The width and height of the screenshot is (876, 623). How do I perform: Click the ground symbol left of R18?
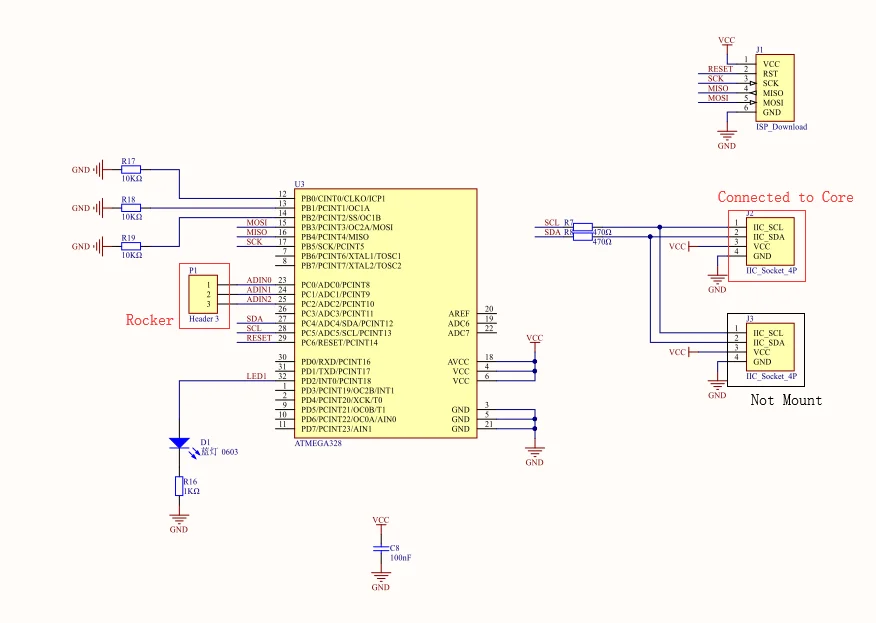click(99, 208)
